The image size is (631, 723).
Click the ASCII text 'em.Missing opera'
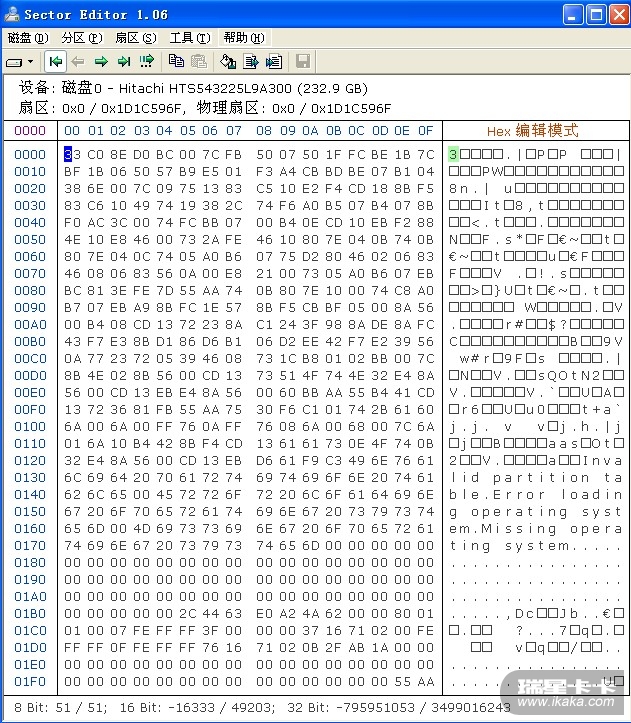click(536, 529)
